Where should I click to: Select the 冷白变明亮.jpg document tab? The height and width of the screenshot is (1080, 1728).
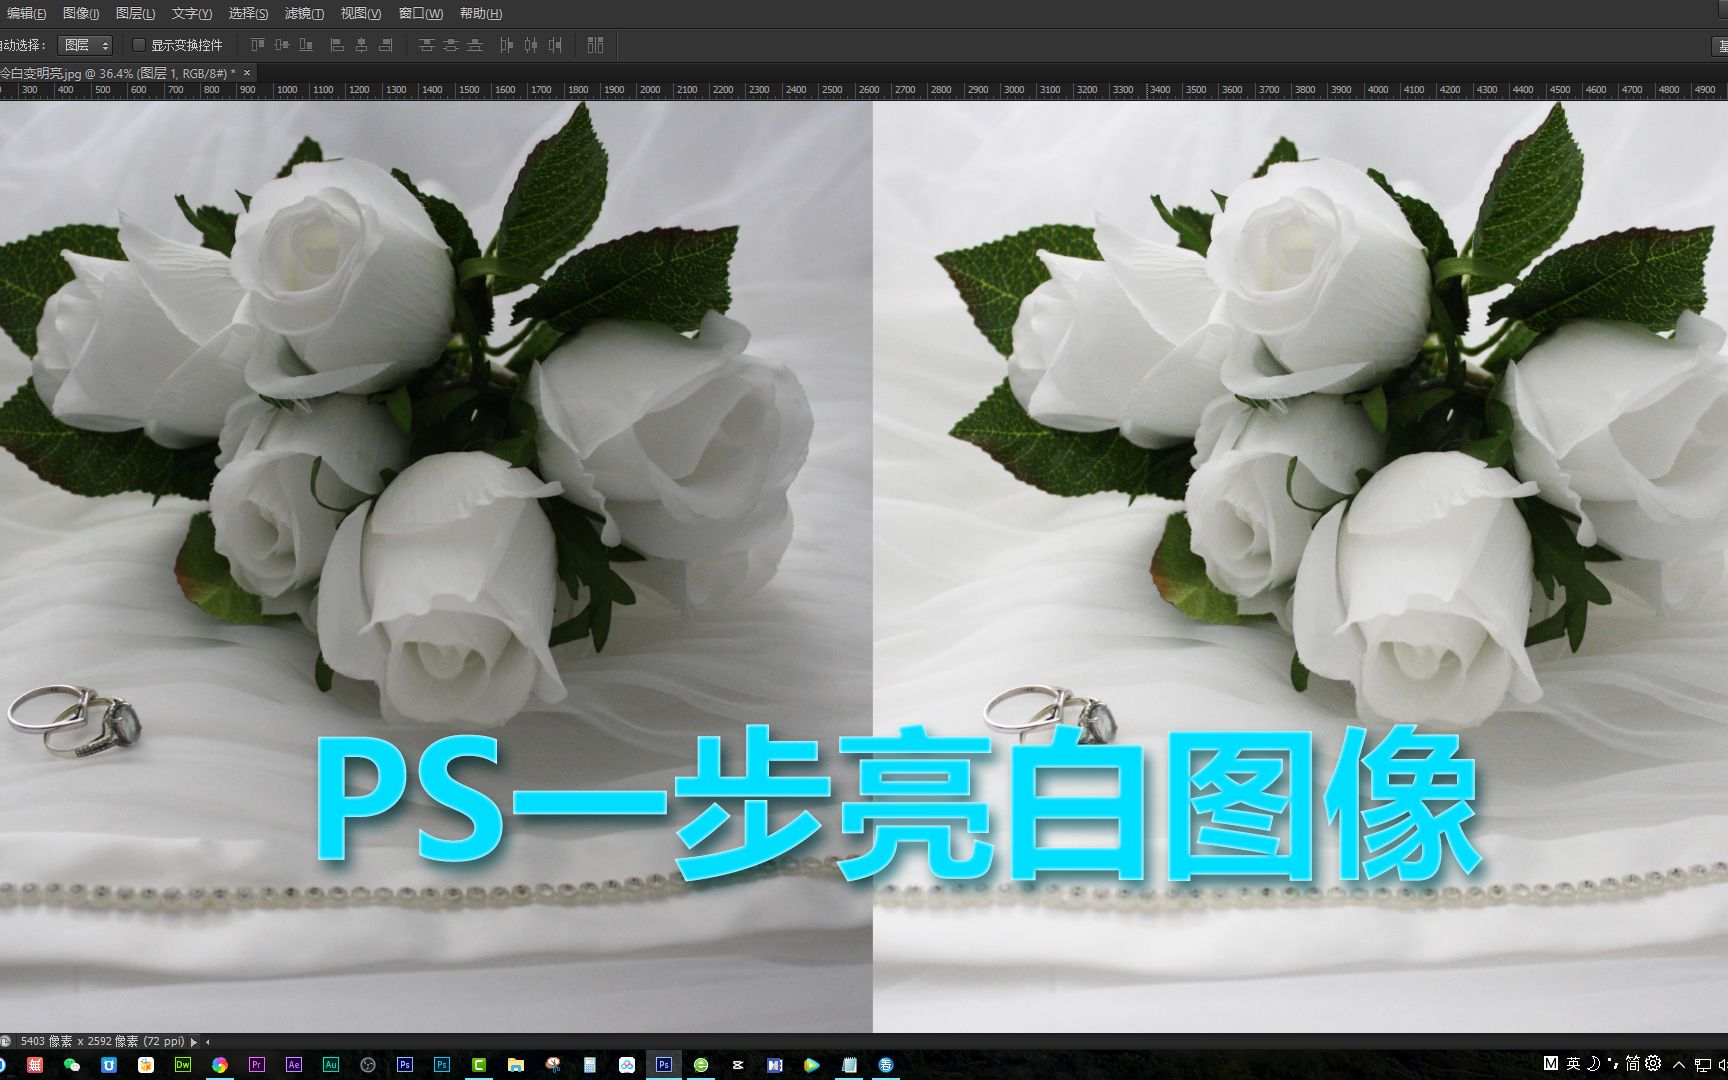pyautogui.click(x=115, y=72)
